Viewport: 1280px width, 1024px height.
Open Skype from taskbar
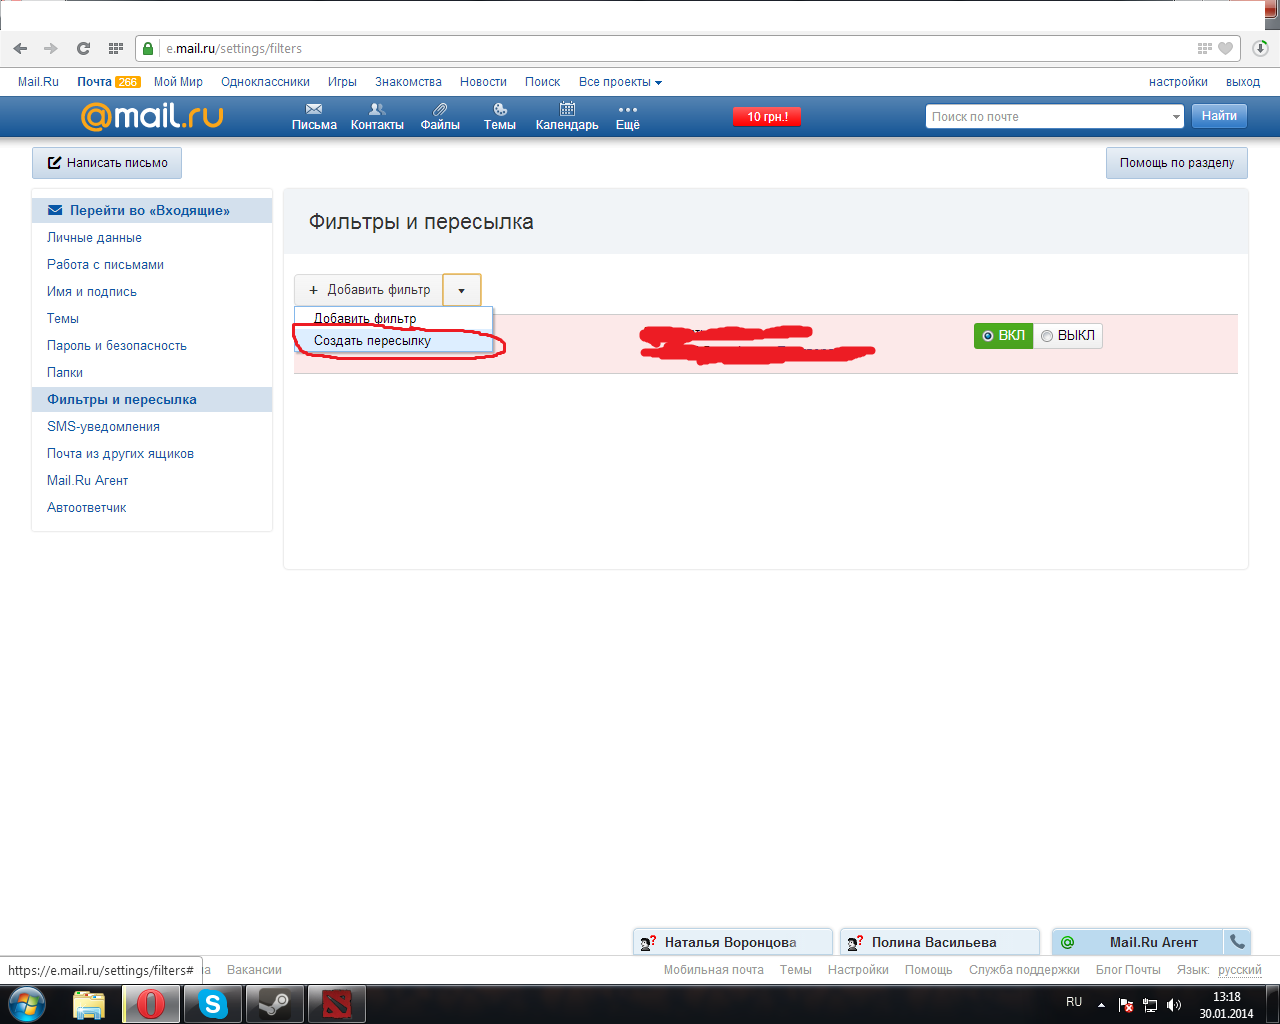[x=212, y=1004]
